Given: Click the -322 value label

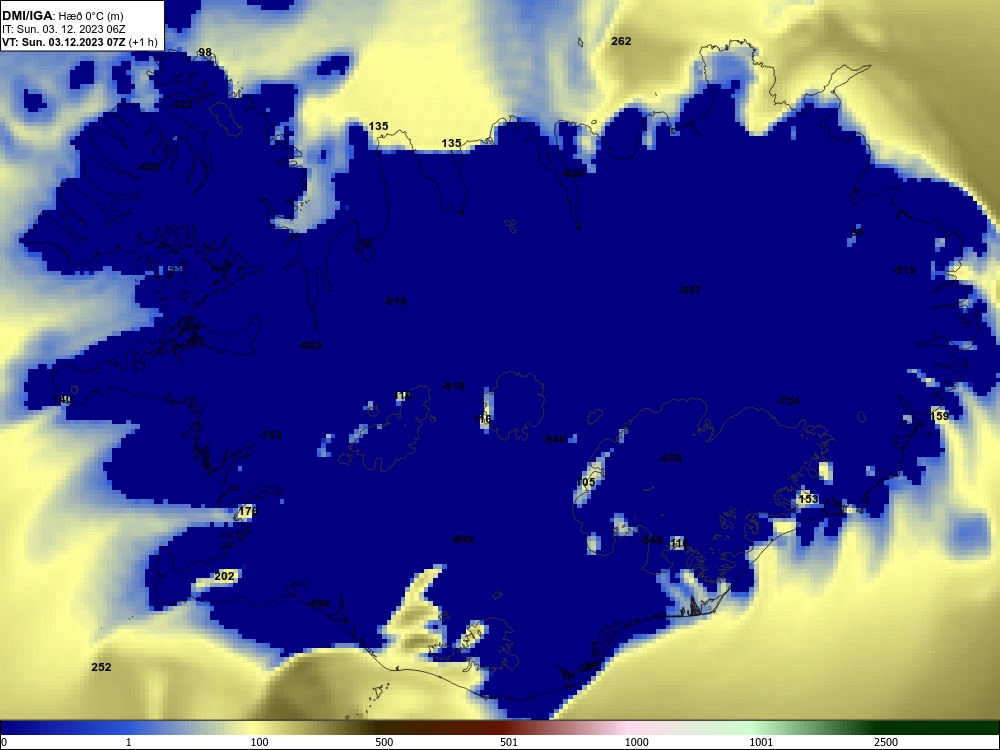Looking at the screenshot, I should pos(181,103).
